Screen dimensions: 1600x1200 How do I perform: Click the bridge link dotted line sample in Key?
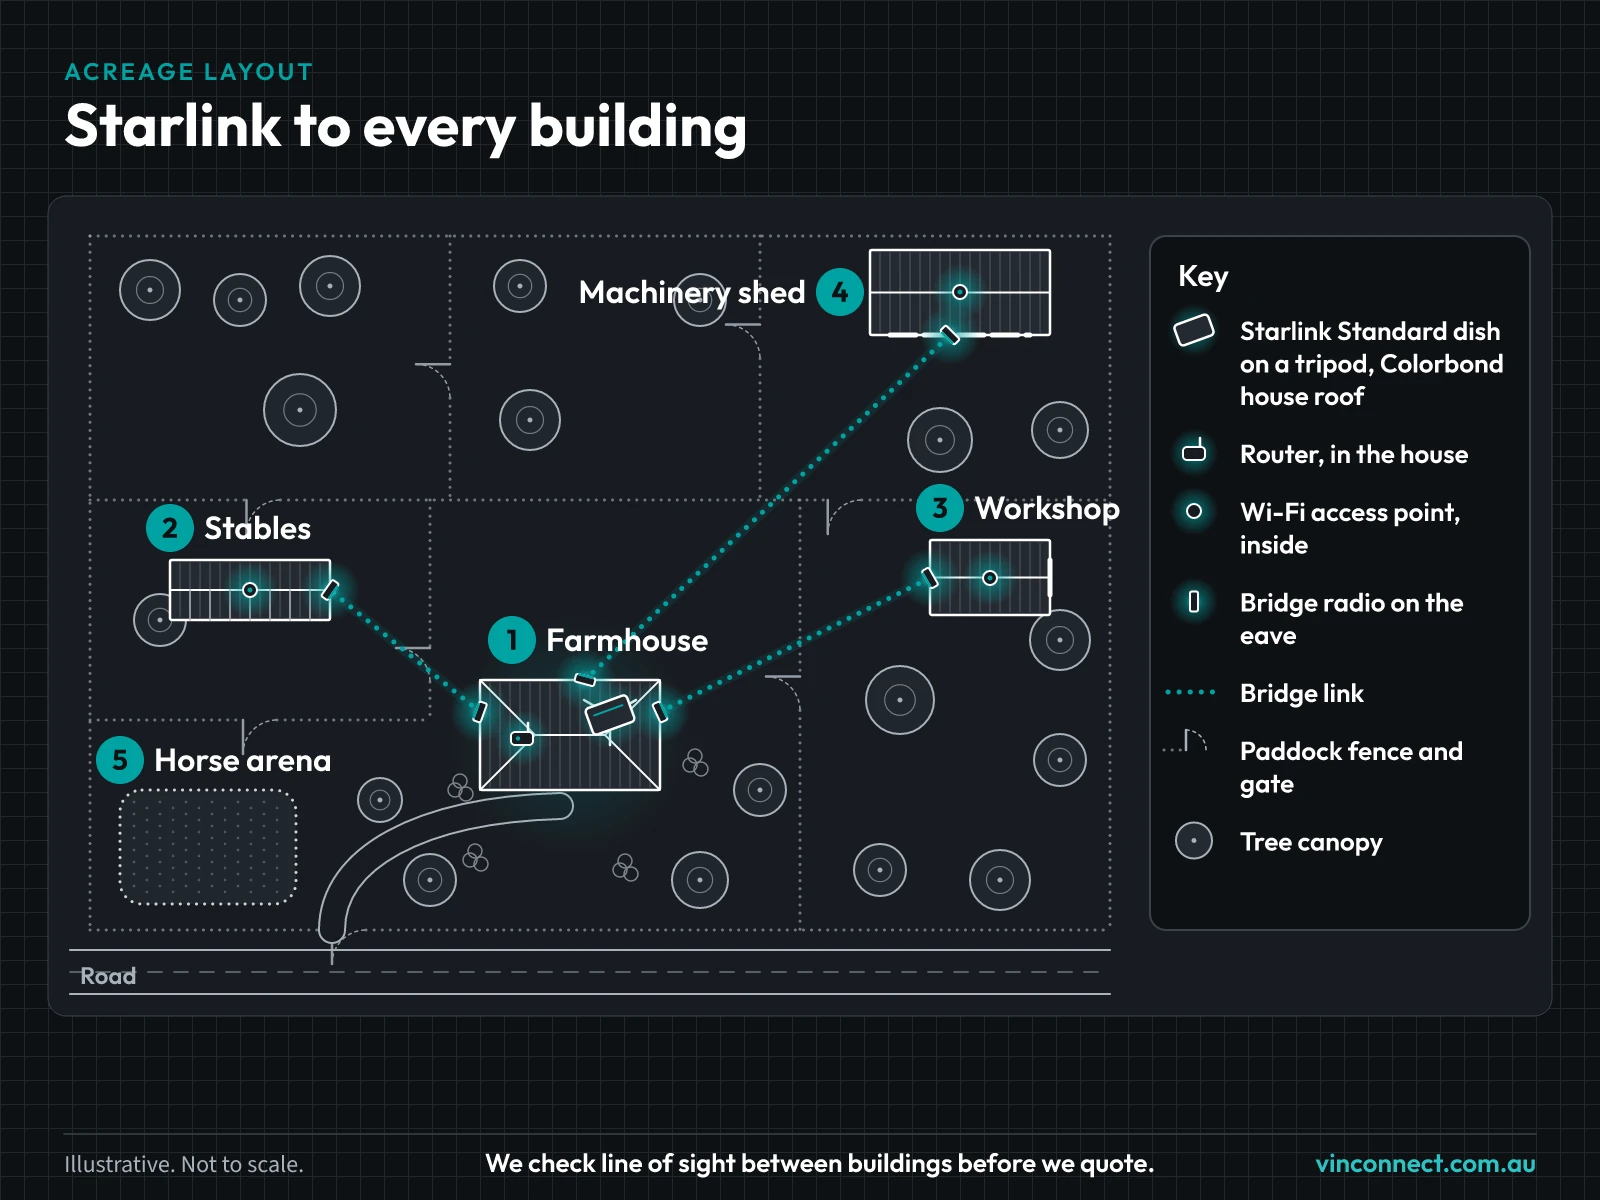pyautogui.click(x=1190, y=692)
